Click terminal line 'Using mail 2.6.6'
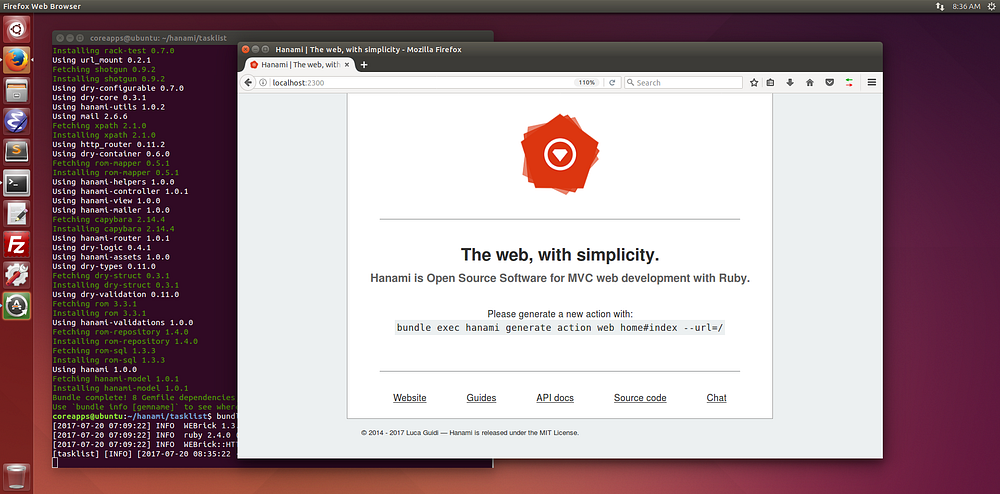Screen dimensions: 1000x494 point(90,117)
